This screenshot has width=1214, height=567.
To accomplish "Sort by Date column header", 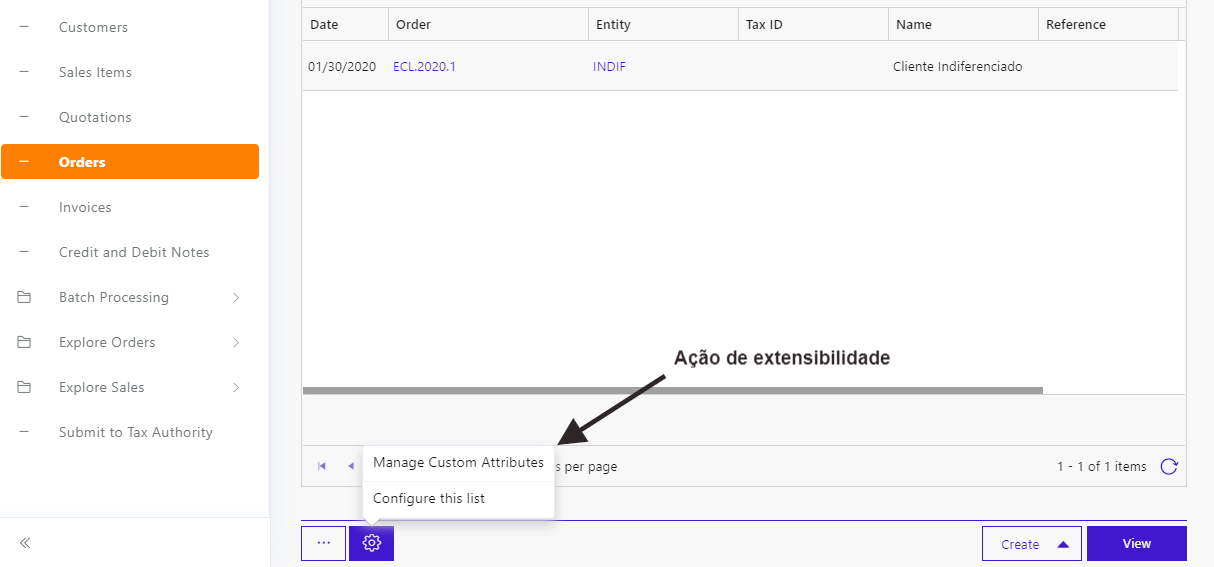I will [345, 24].
